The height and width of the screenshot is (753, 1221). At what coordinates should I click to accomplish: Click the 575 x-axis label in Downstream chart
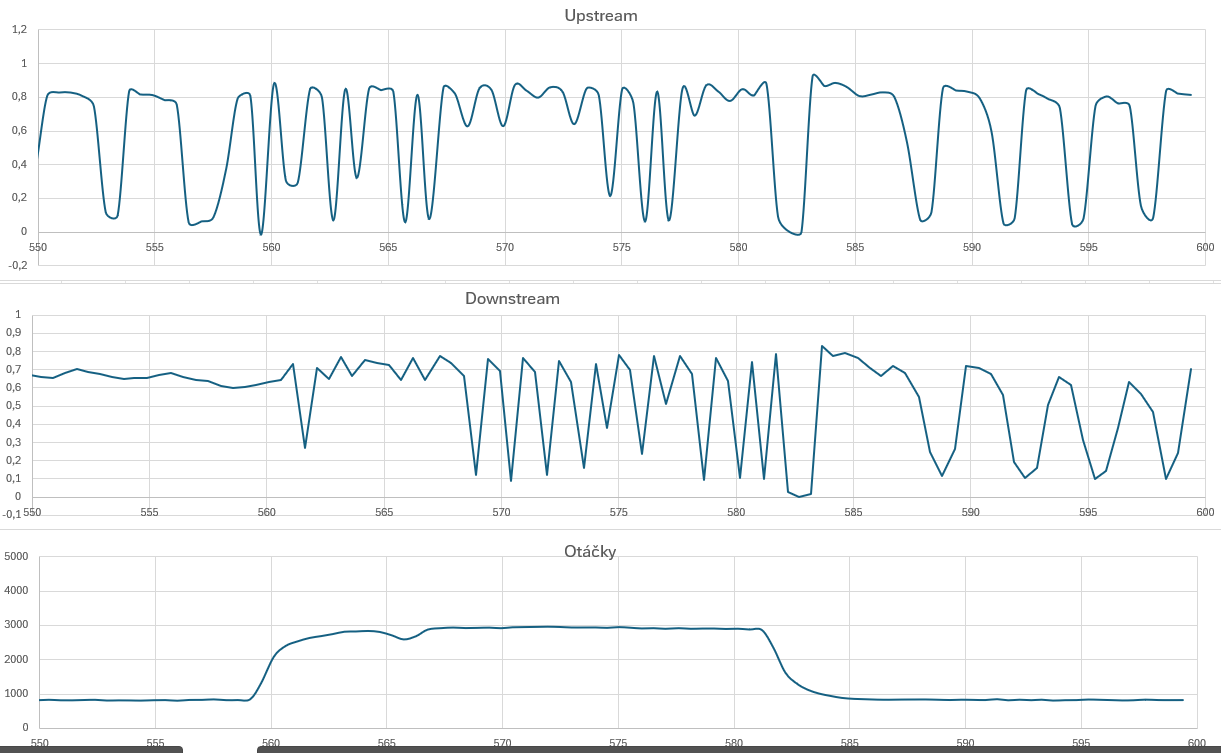pos(619,512)
